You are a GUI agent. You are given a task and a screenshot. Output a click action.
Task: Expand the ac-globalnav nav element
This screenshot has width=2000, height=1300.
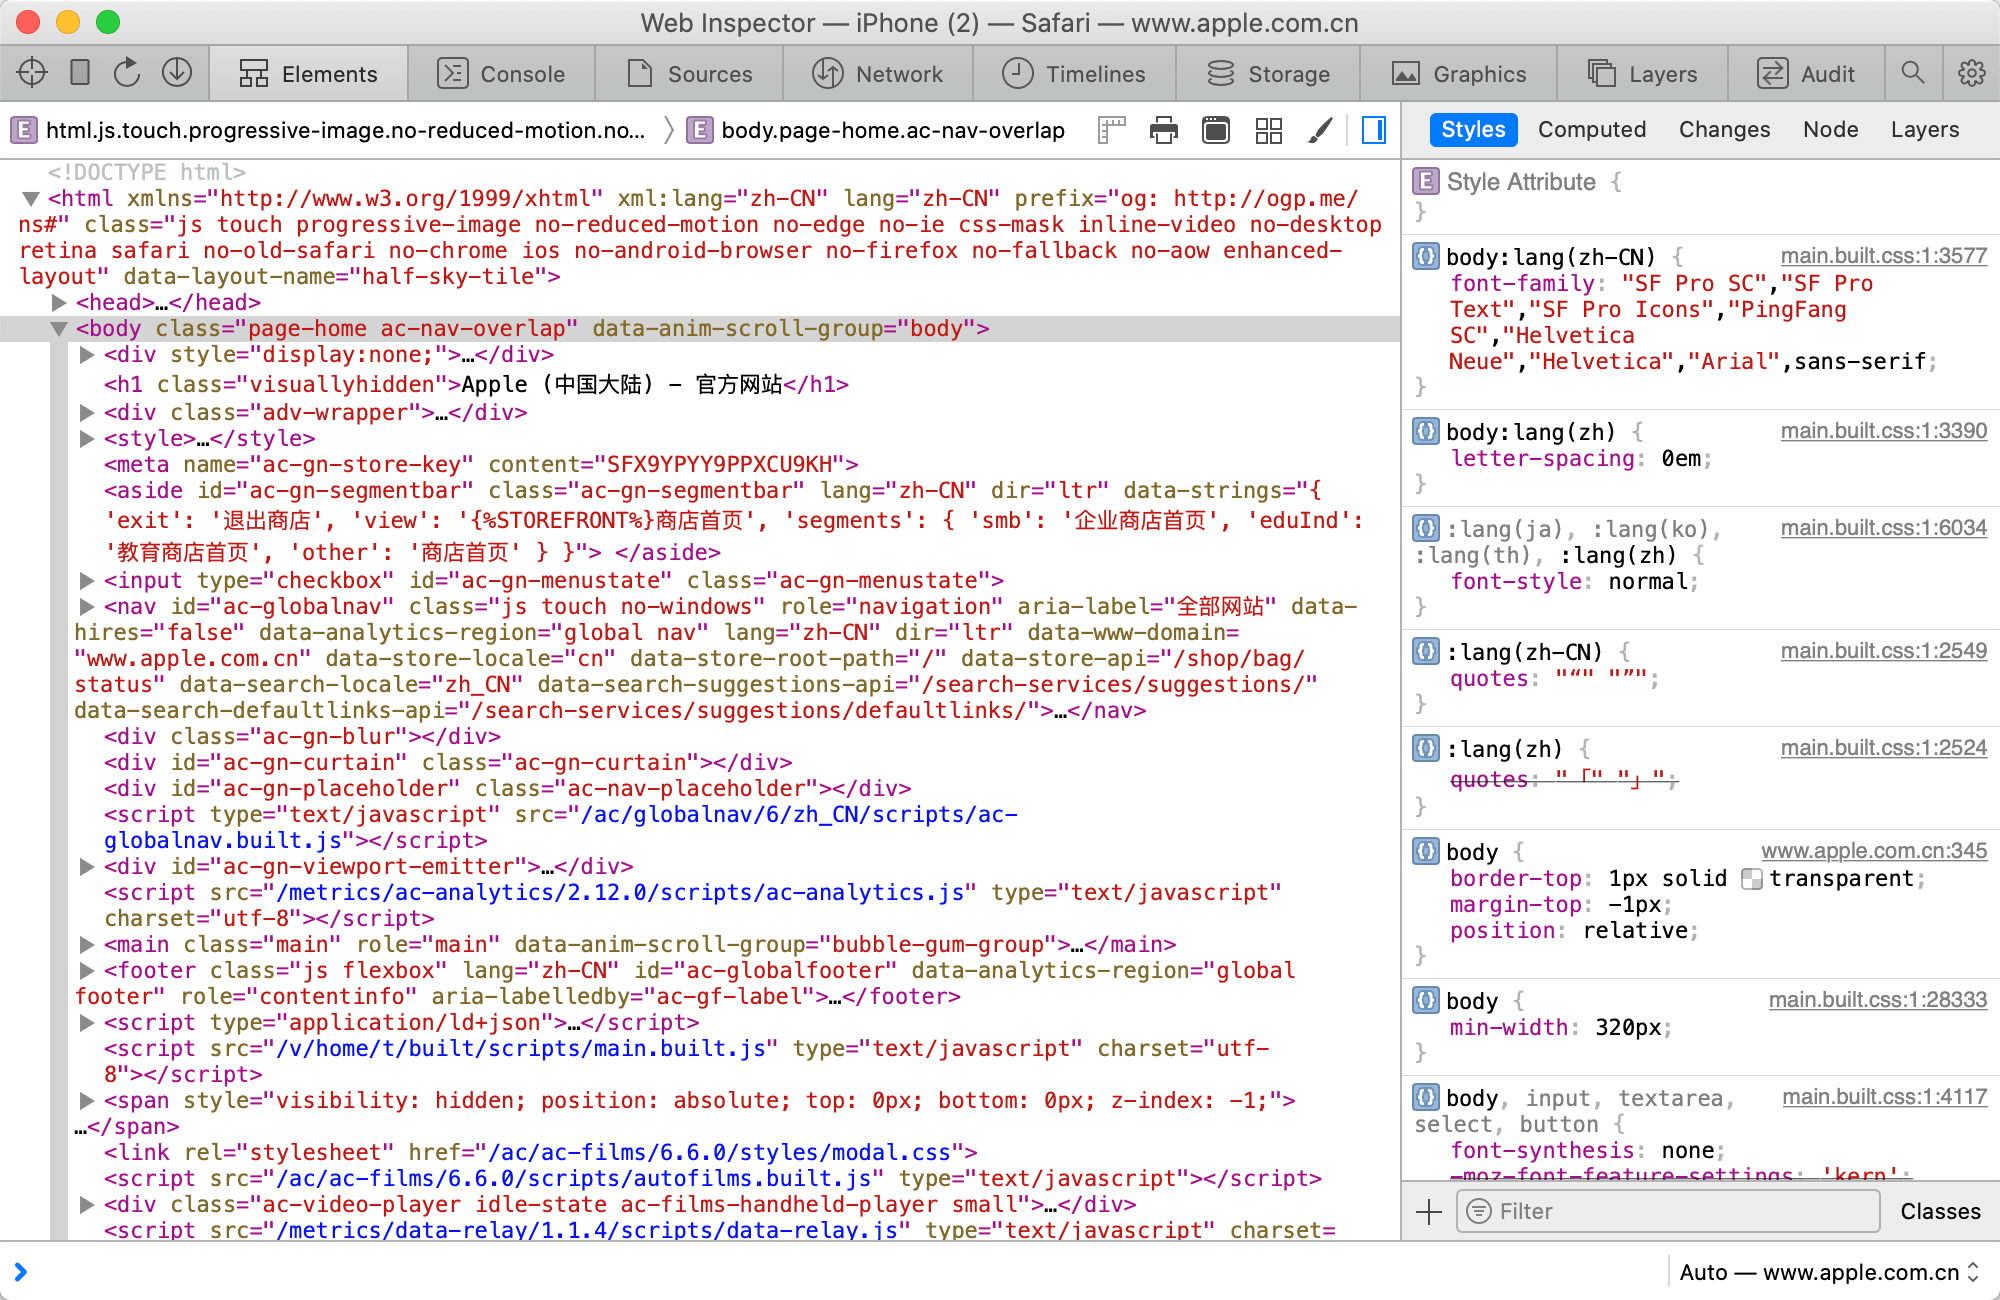87,606
